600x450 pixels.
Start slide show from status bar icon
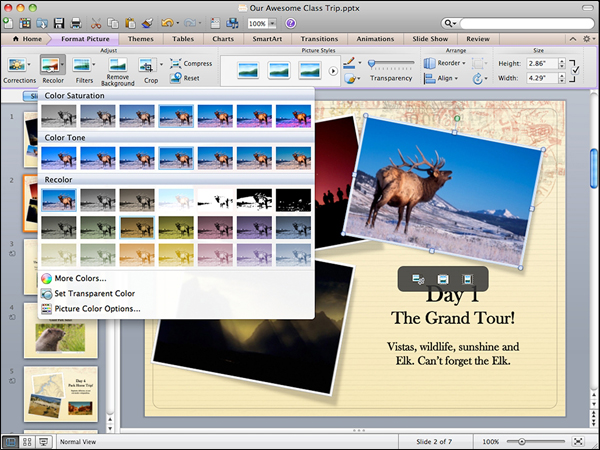(x=44, y=441)
